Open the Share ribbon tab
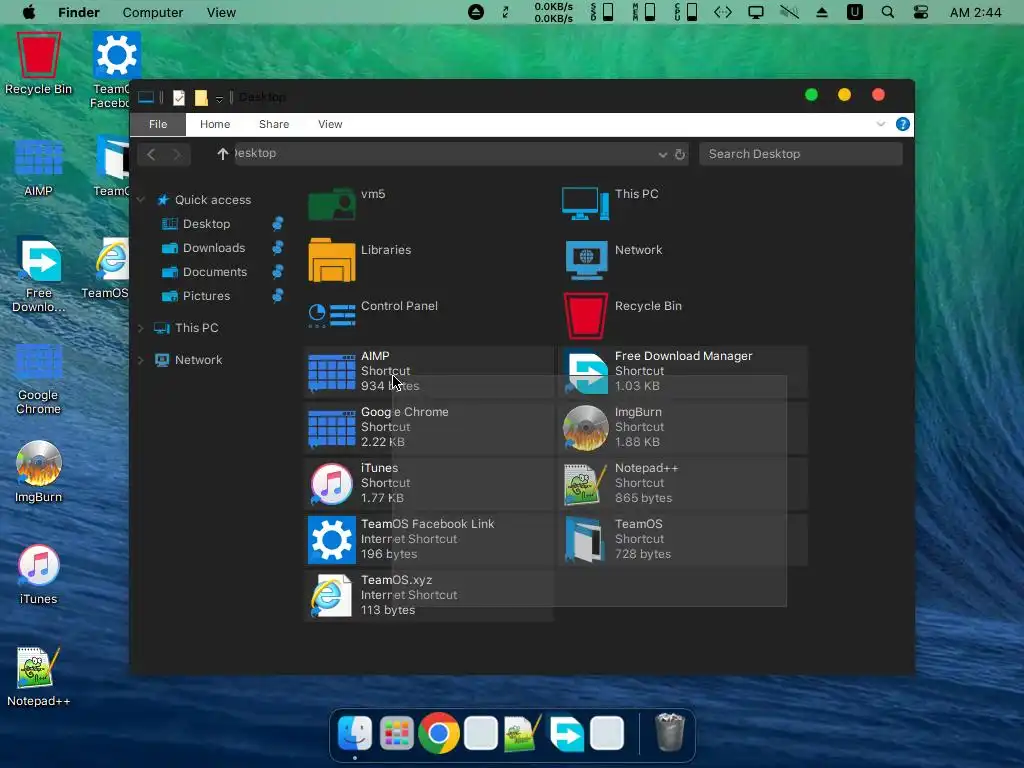The height and width of the screenshot is (768, 1024). [x=274, y=124]
